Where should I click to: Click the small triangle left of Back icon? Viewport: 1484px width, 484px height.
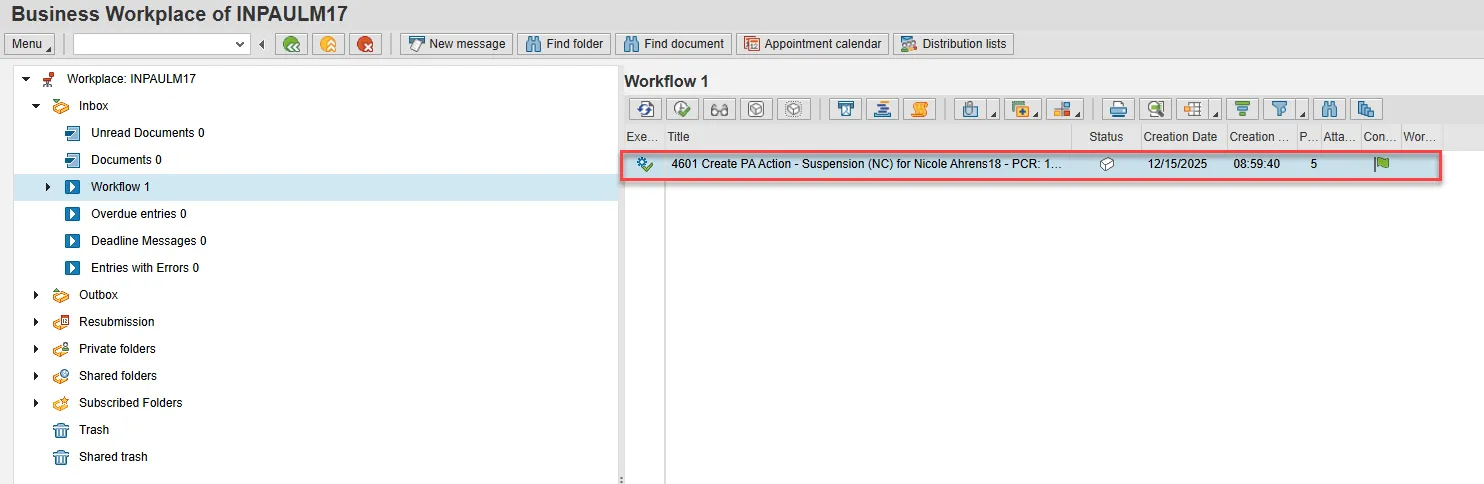262,44
